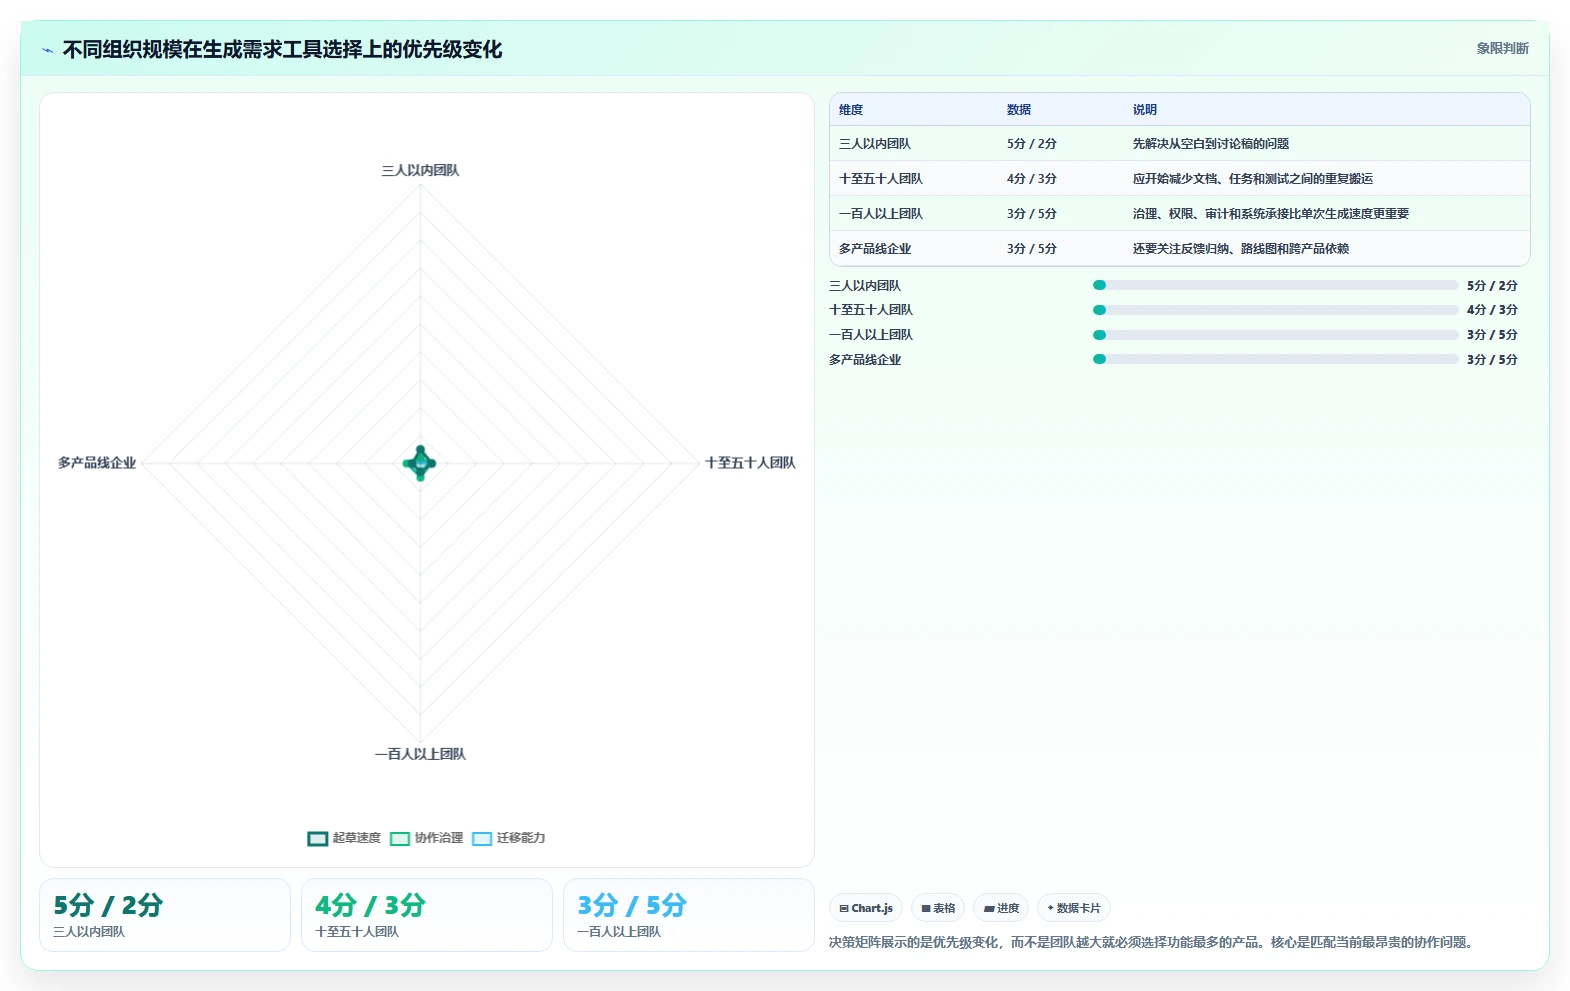Click the radar axis label 三人以内团队

pos(420,171)
